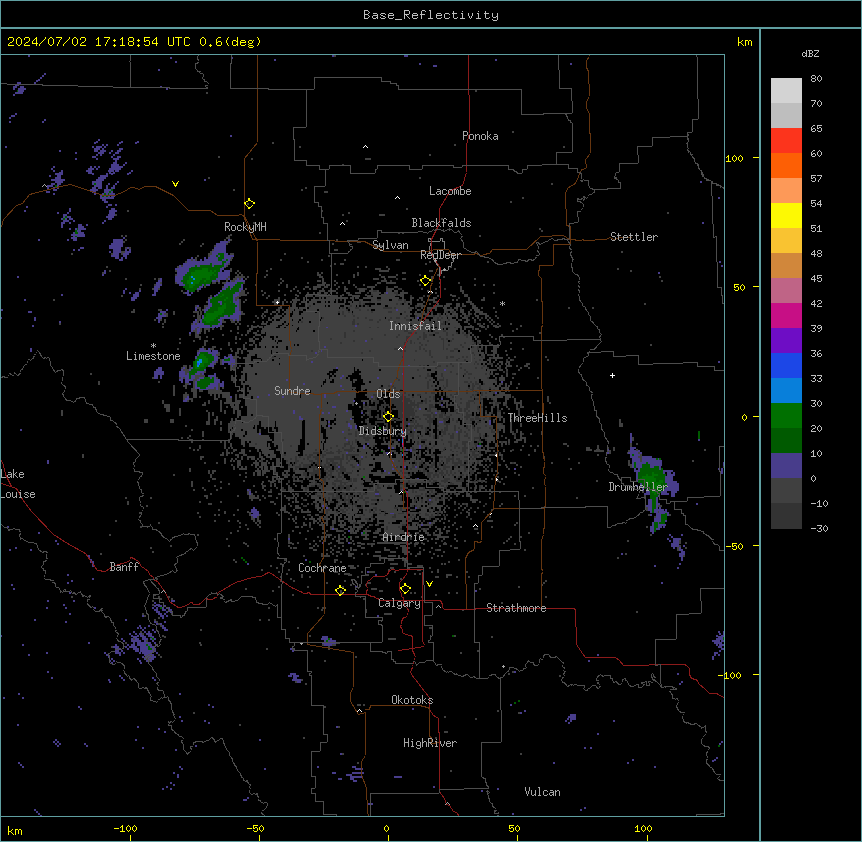Select the magenta 42 dBZ legend swatch
The height and width of the screenshot is (842, 862).
(x=786, y=315)
